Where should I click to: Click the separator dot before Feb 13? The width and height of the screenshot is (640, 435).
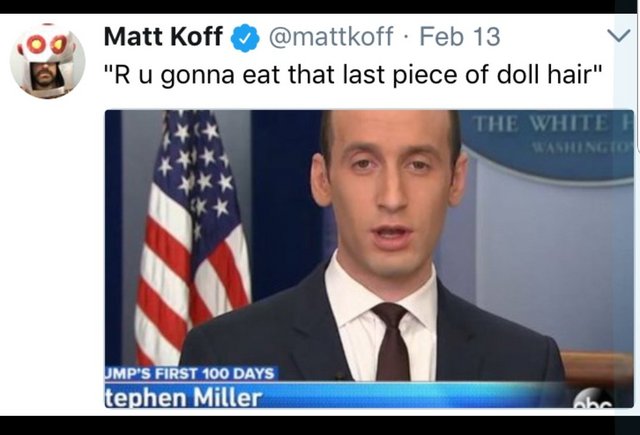[x=406, y=37]
